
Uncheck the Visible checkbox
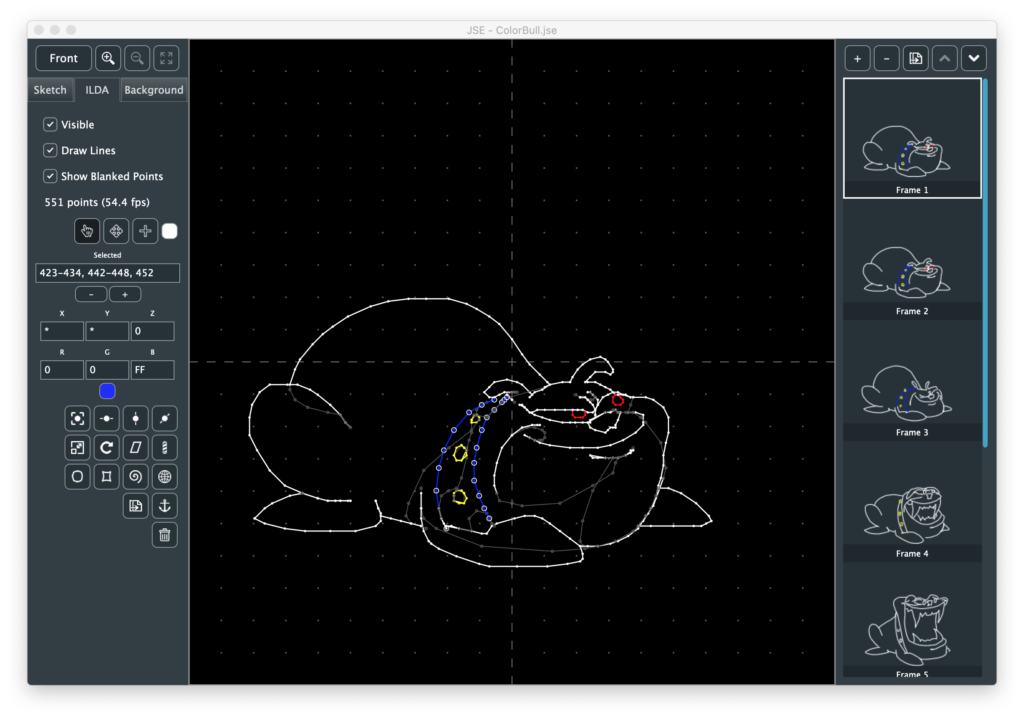(50, 125)
